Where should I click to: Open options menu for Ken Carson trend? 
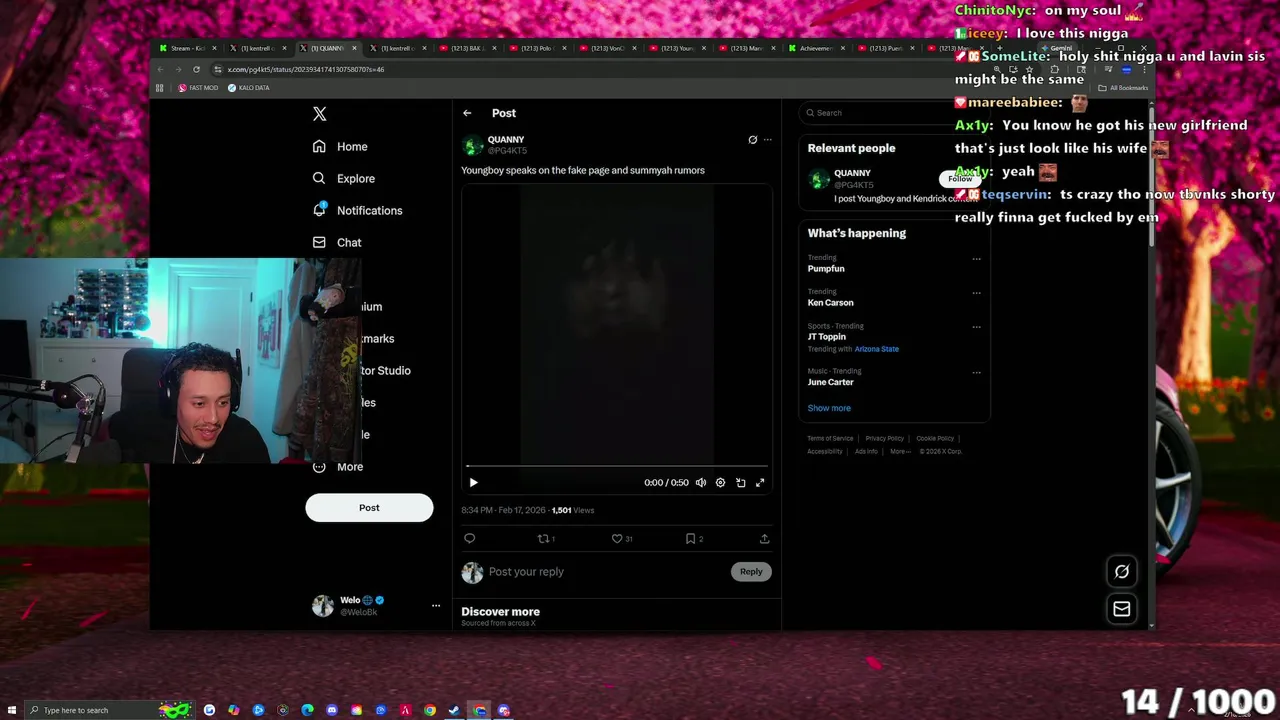977,293
